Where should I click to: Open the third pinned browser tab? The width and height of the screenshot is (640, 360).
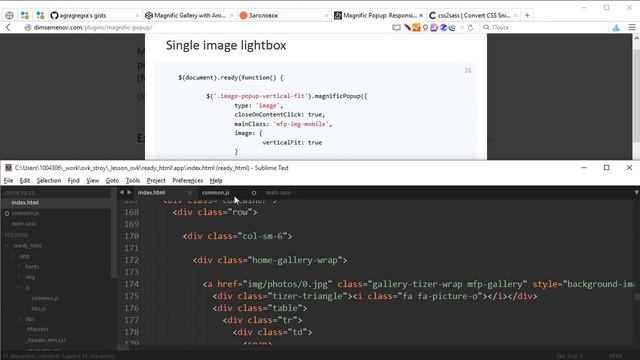(x=40, y=16)
